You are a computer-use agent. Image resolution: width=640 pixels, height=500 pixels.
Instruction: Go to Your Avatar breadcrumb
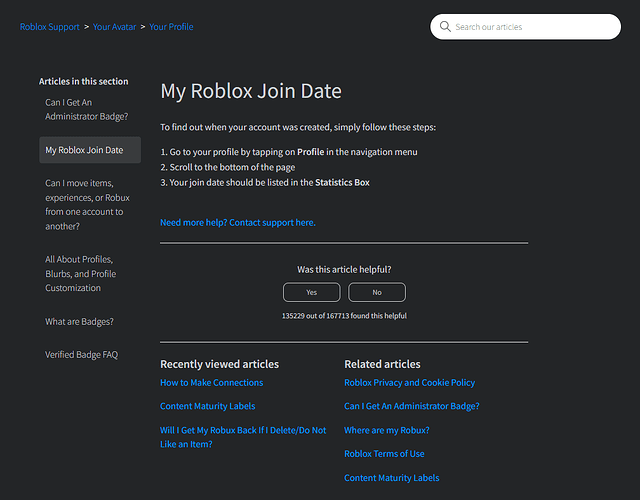pyautogui.click(x=116, y=27)
